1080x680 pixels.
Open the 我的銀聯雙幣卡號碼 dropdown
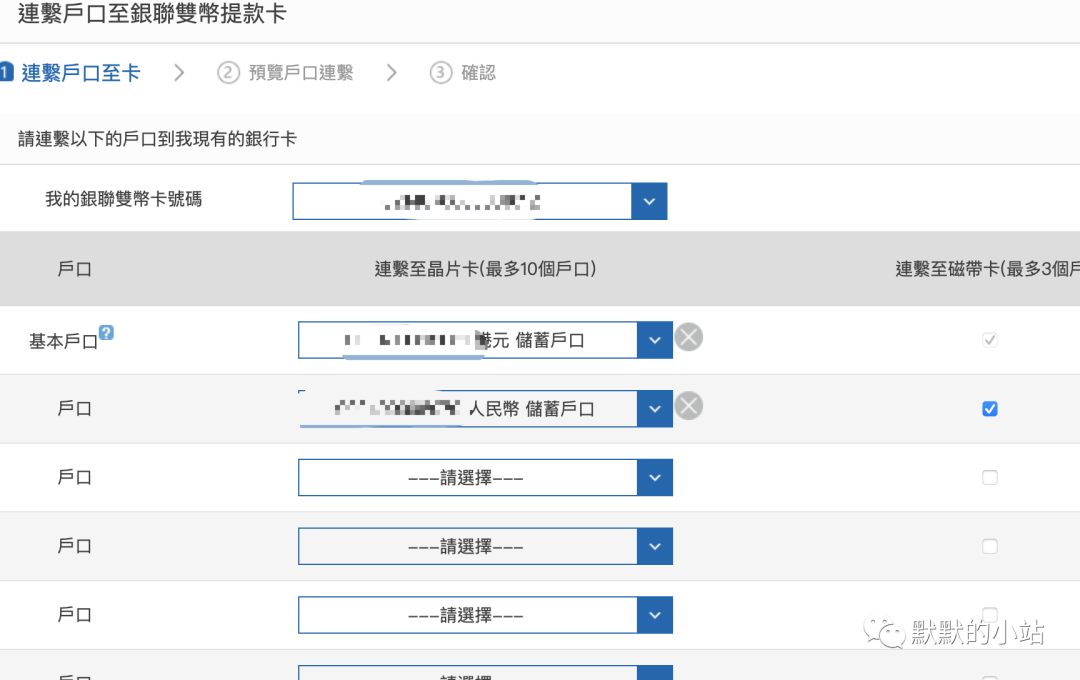pos(649,201)
